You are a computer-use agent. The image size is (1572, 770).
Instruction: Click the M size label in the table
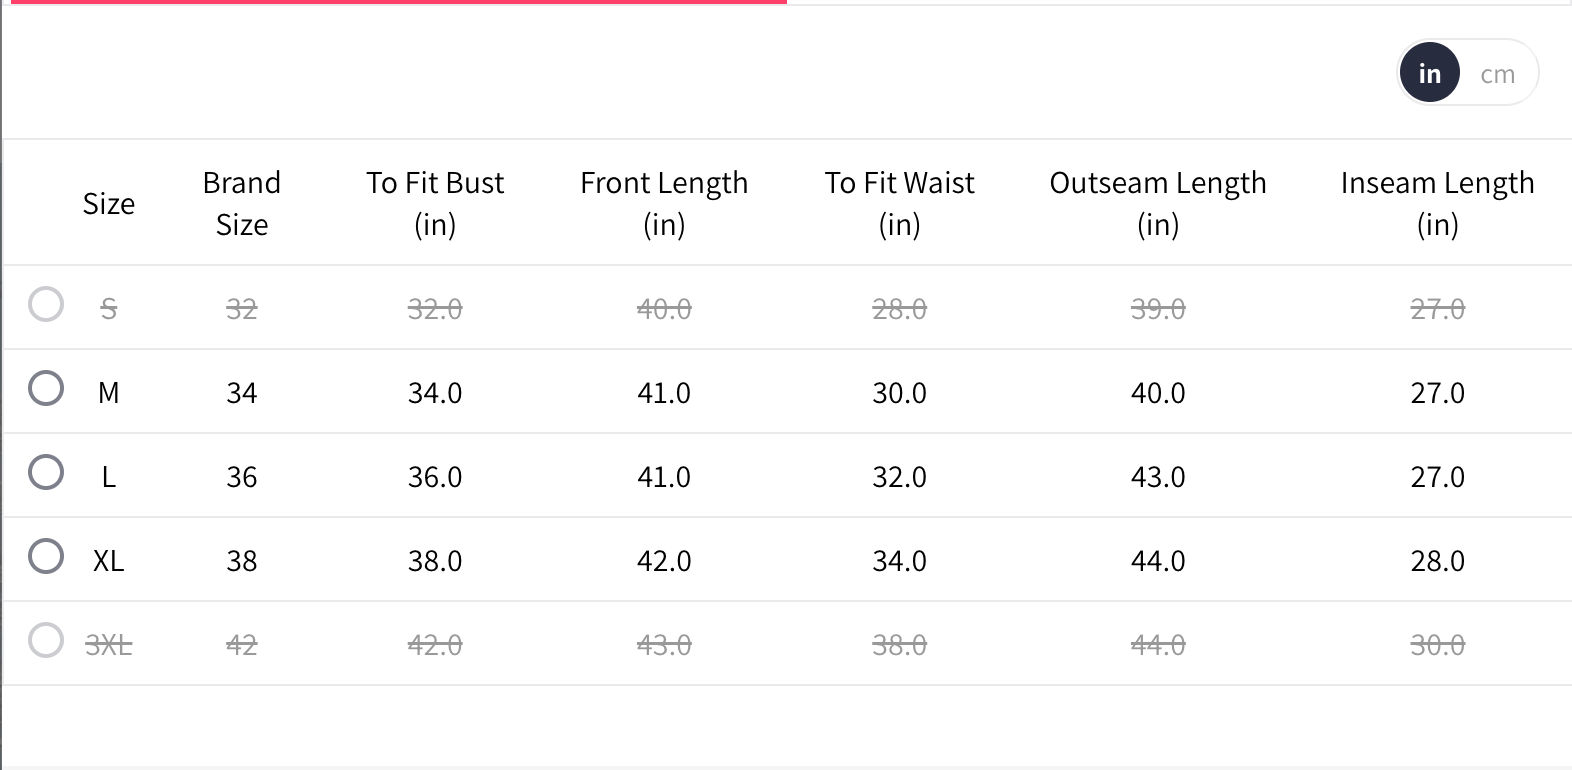(108, 393)
